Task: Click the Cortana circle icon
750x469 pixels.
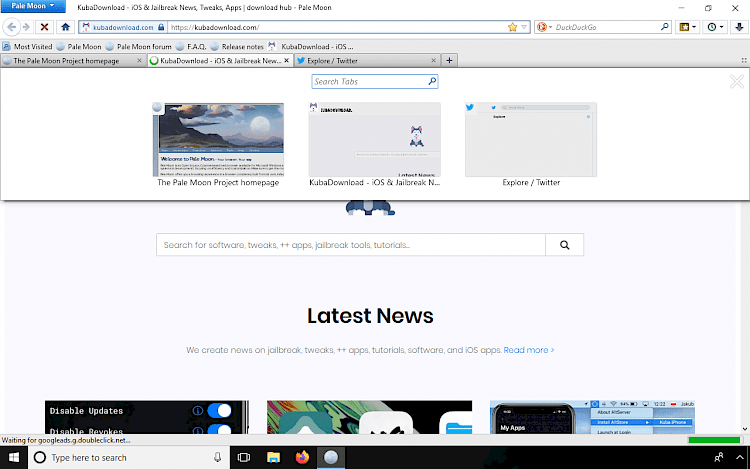Action: tap(40, 458)
